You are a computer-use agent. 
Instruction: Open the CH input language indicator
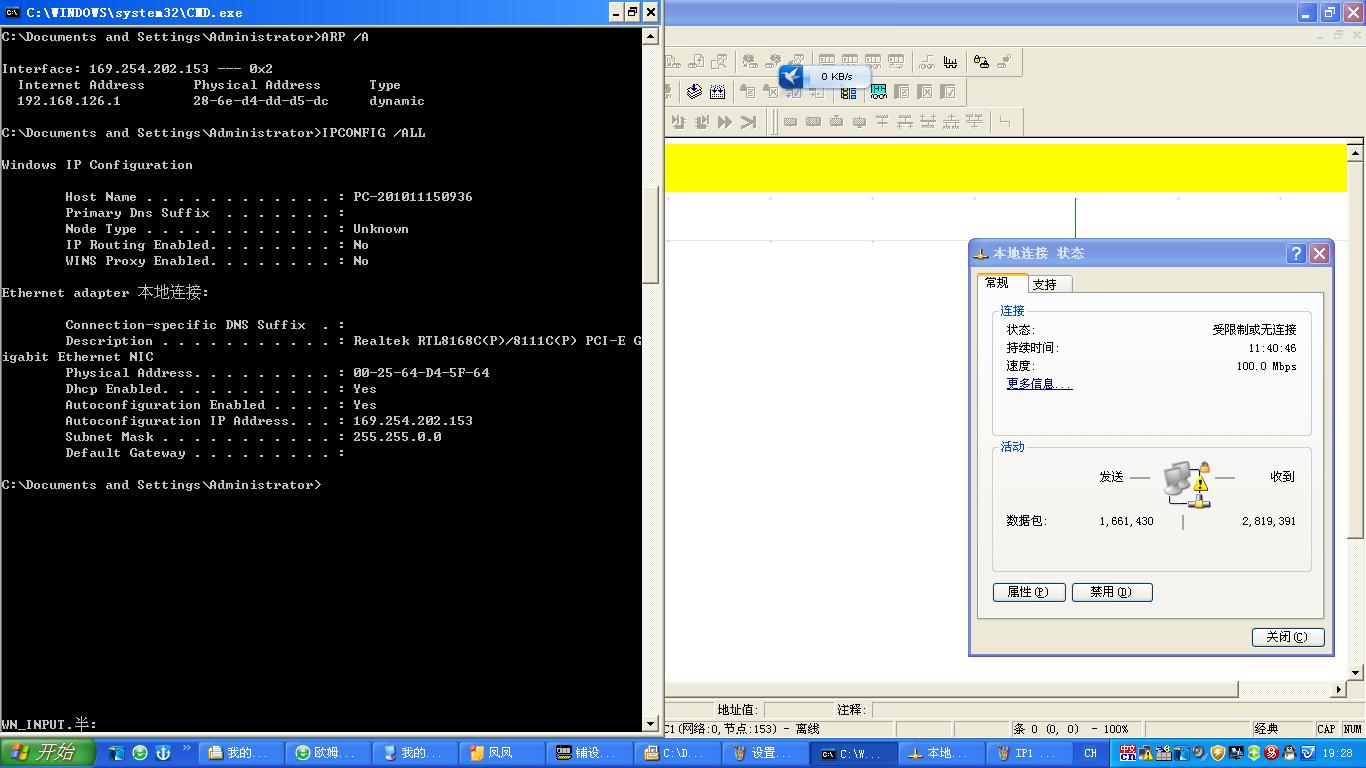tap(1090, 753)
